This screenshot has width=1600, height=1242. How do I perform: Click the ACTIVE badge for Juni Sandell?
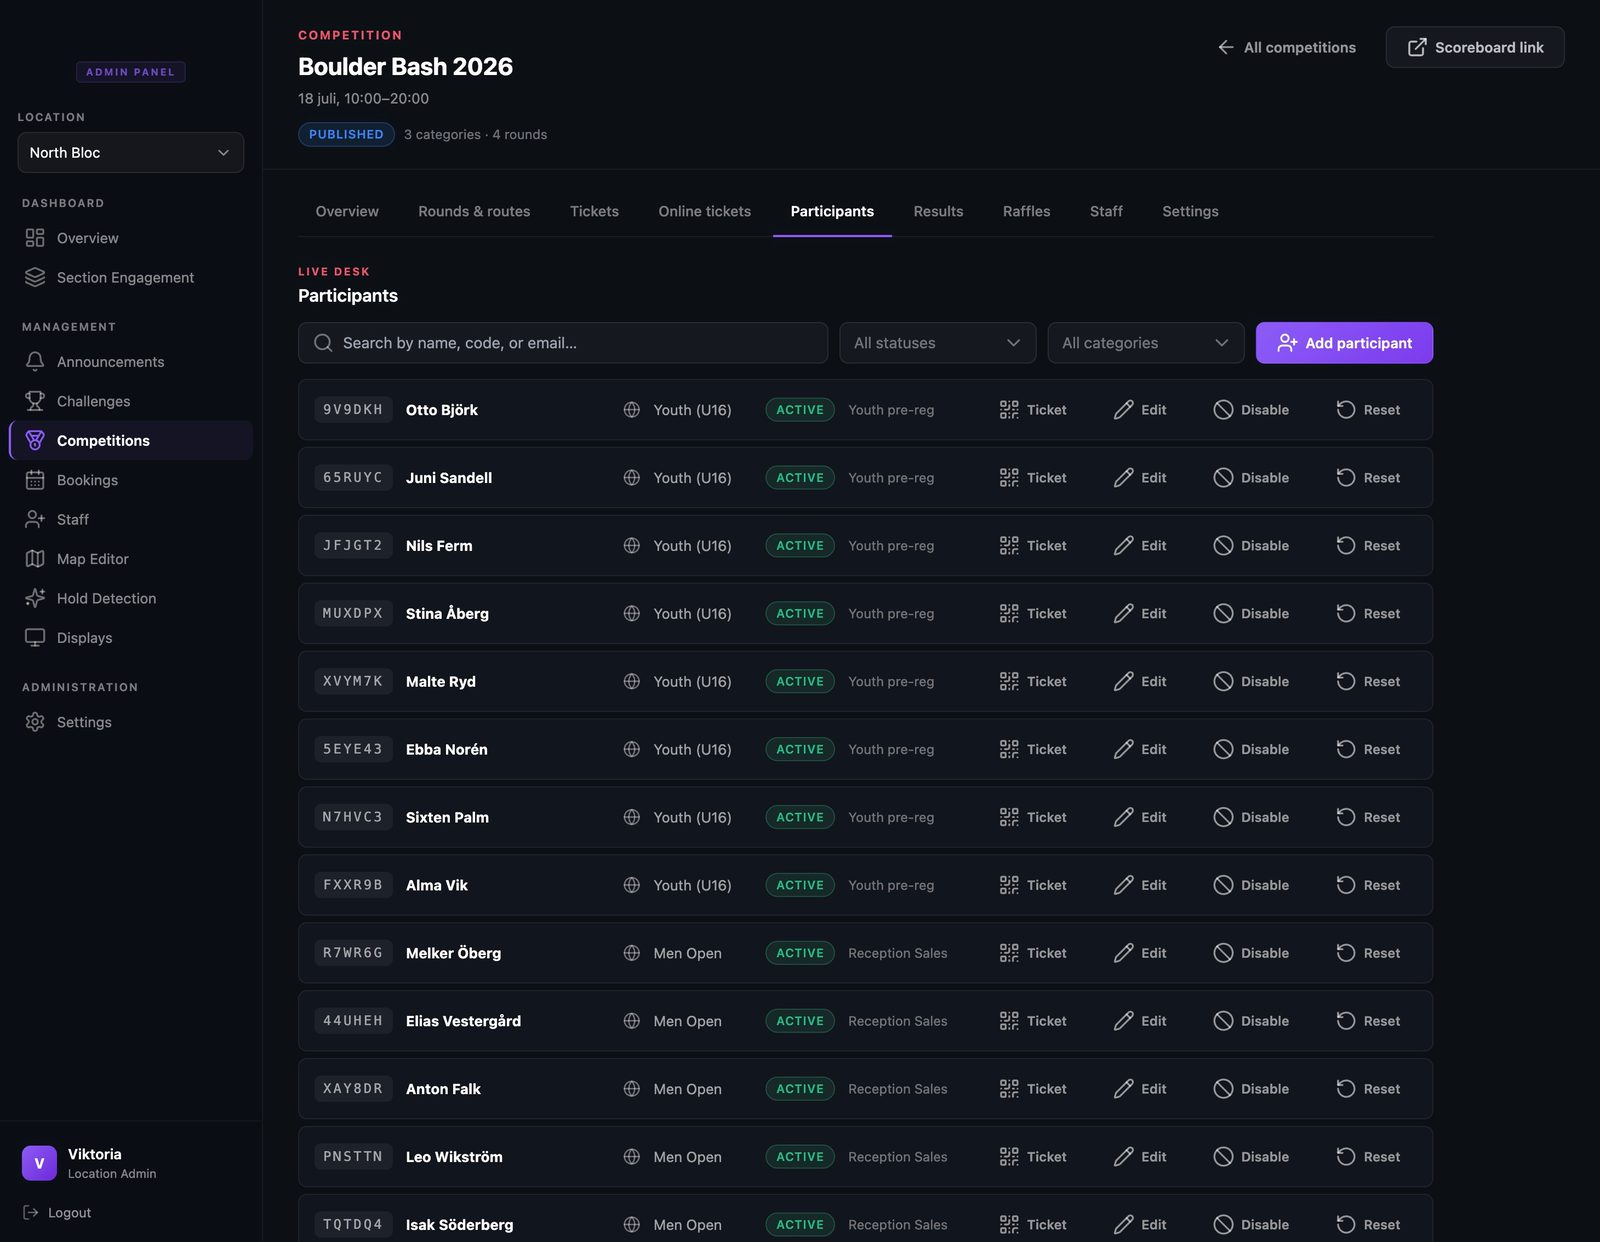pyautogui.click(x=800, y=478)
